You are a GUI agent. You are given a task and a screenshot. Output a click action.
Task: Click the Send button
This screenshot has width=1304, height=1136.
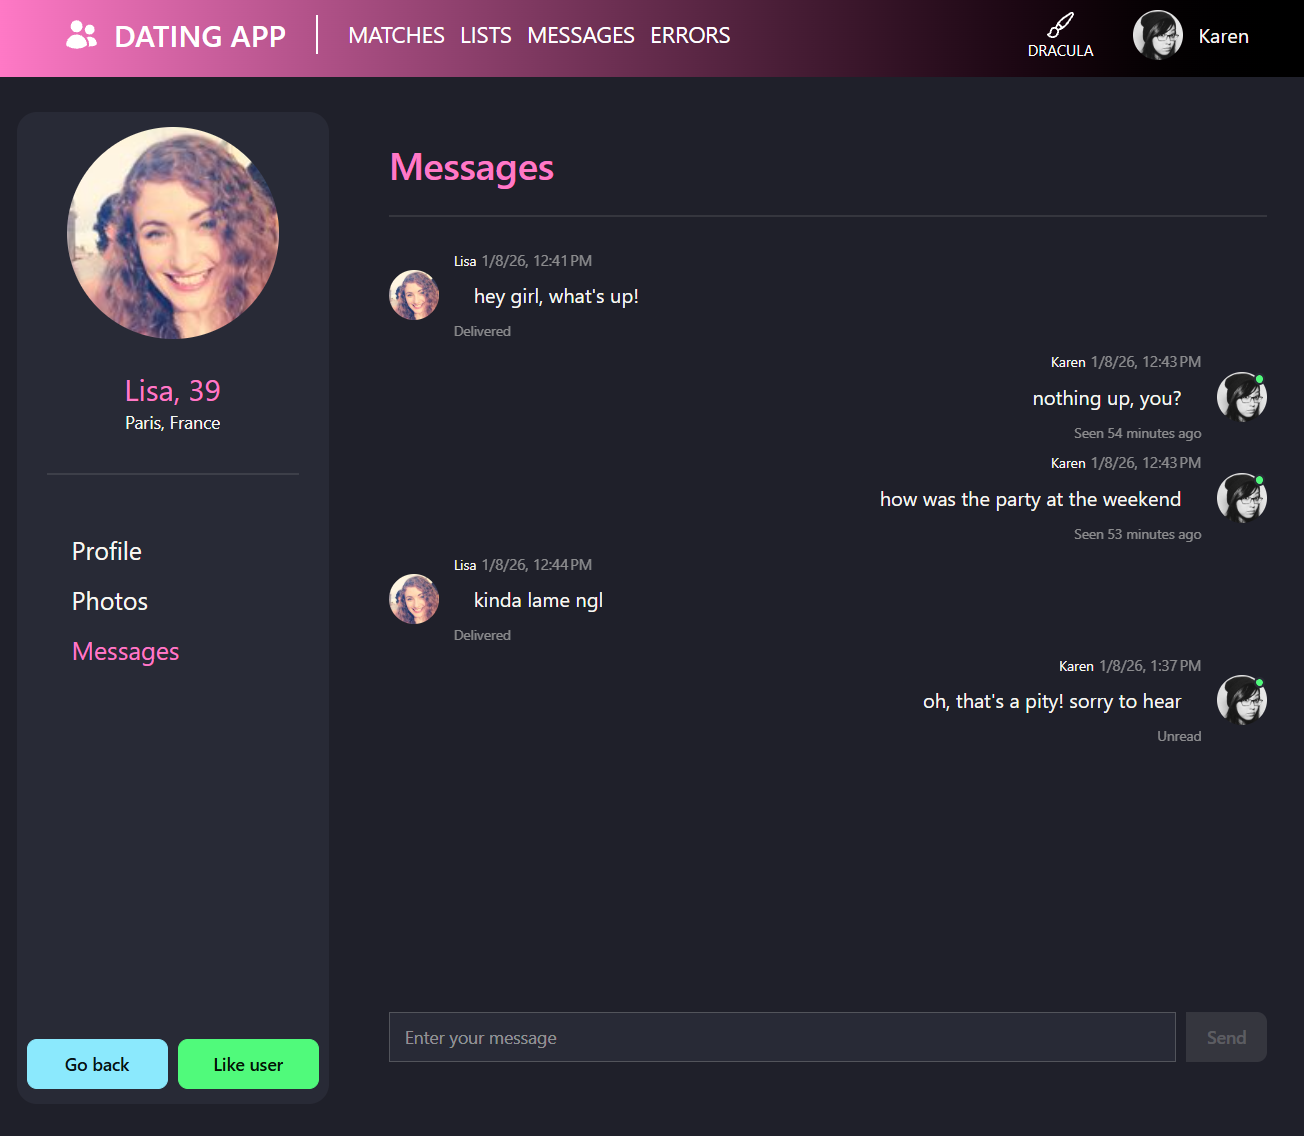[1226, 1037]
